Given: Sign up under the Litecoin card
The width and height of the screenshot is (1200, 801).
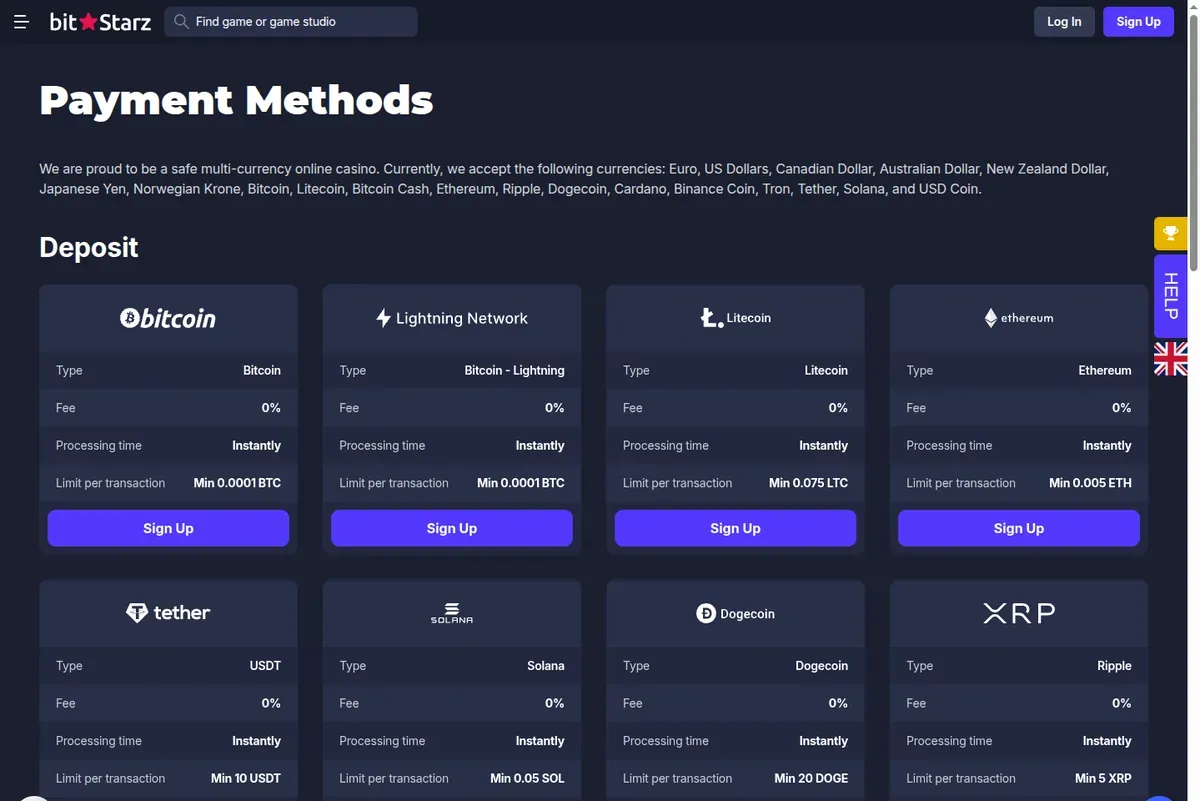Looking at the screenshot, I should (735, 528).
